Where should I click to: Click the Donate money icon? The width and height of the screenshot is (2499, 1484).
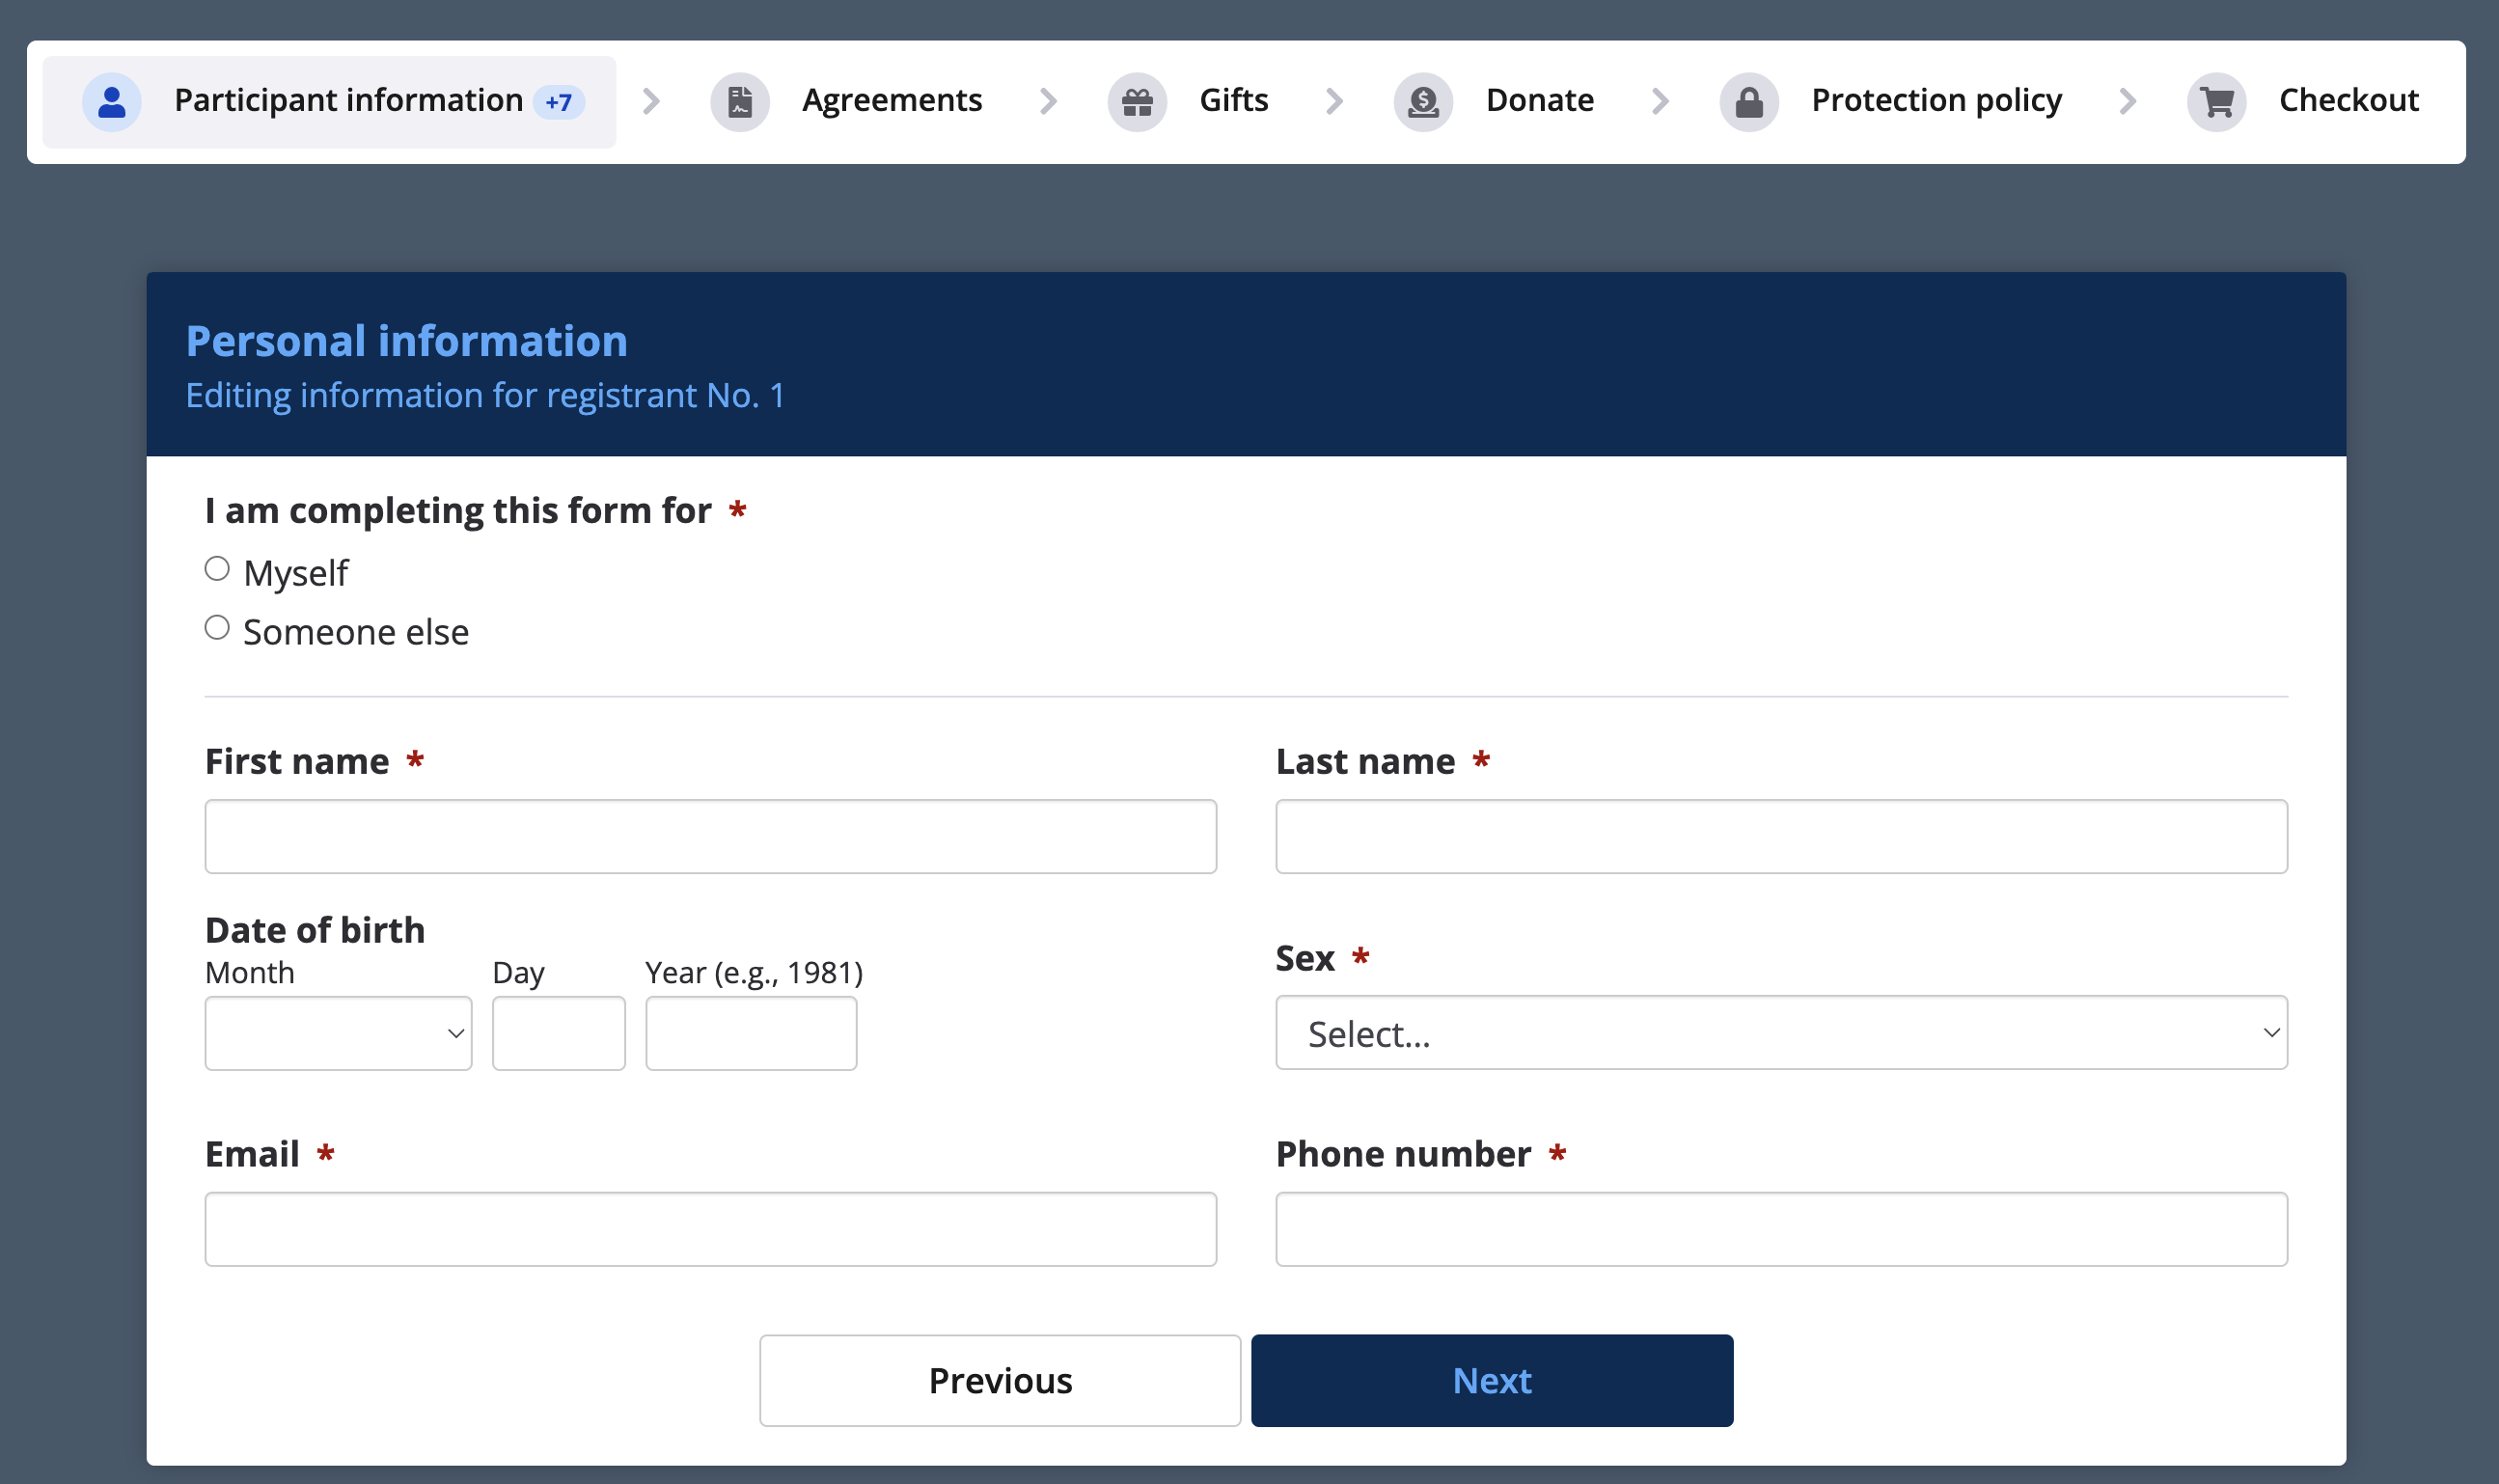coord(1423,102)
